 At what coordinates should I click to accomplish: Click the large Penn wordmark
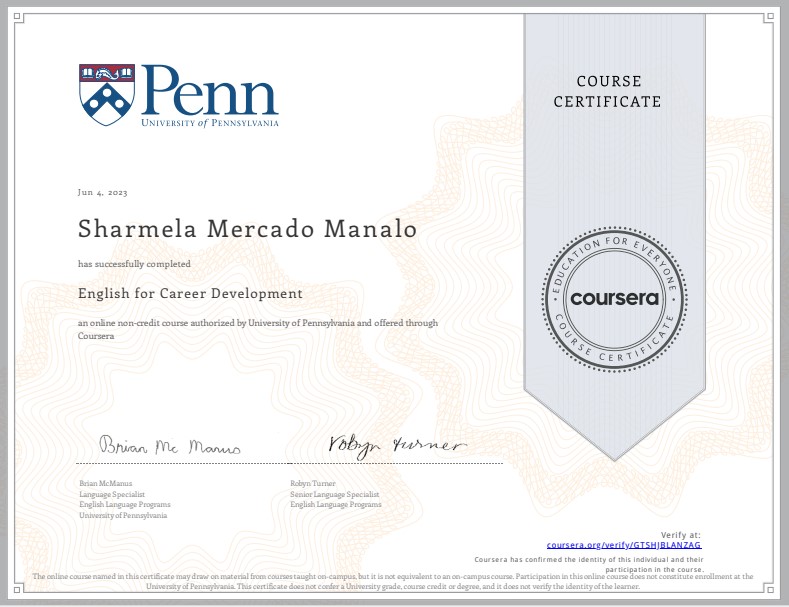click(x=209, y=90)
